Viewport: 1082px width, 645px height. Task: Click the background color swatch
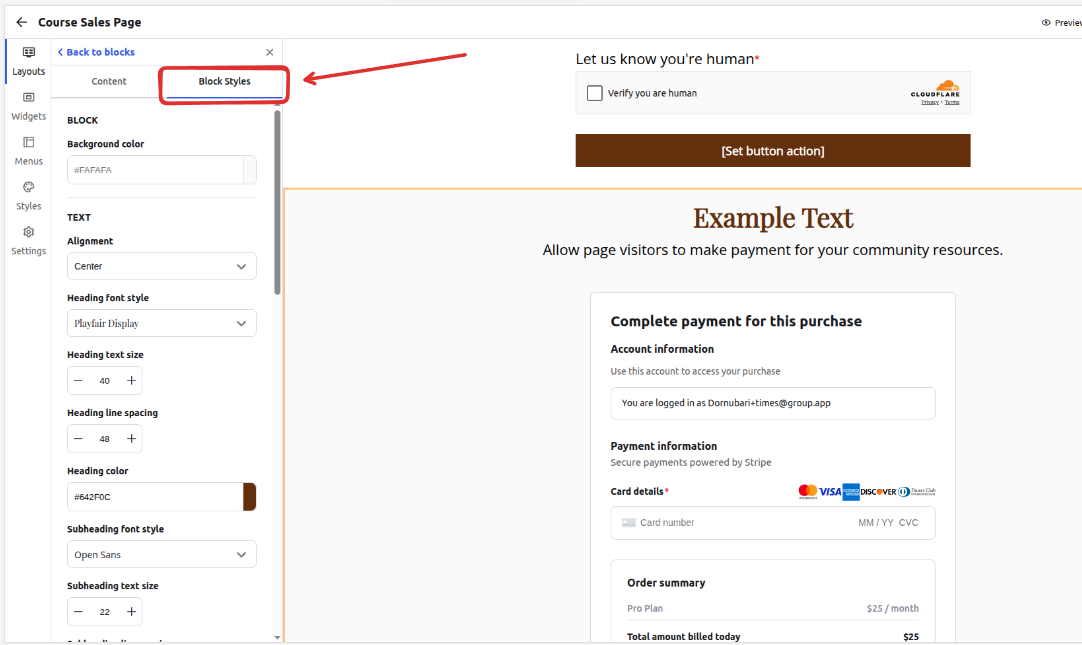point(250,170)
